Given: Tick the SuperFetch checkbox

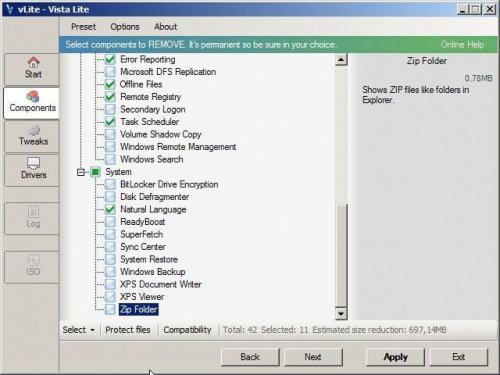Looking at the screenshot, I should 110,234.
